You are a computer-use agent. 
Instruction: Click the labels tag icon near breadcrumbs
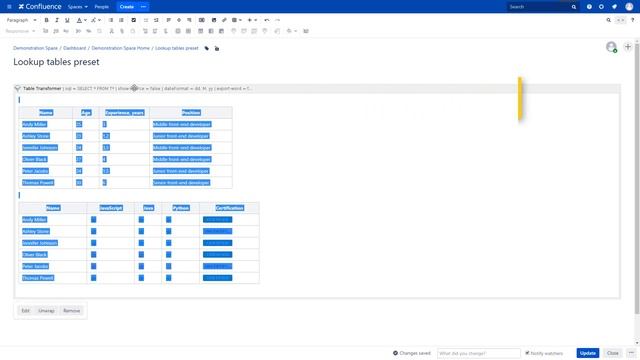pos(207,49)
